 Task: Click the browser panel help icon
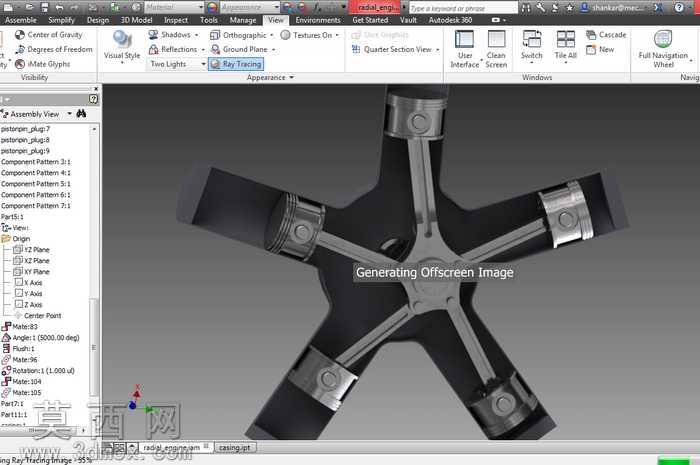click(x=93, y=99)
